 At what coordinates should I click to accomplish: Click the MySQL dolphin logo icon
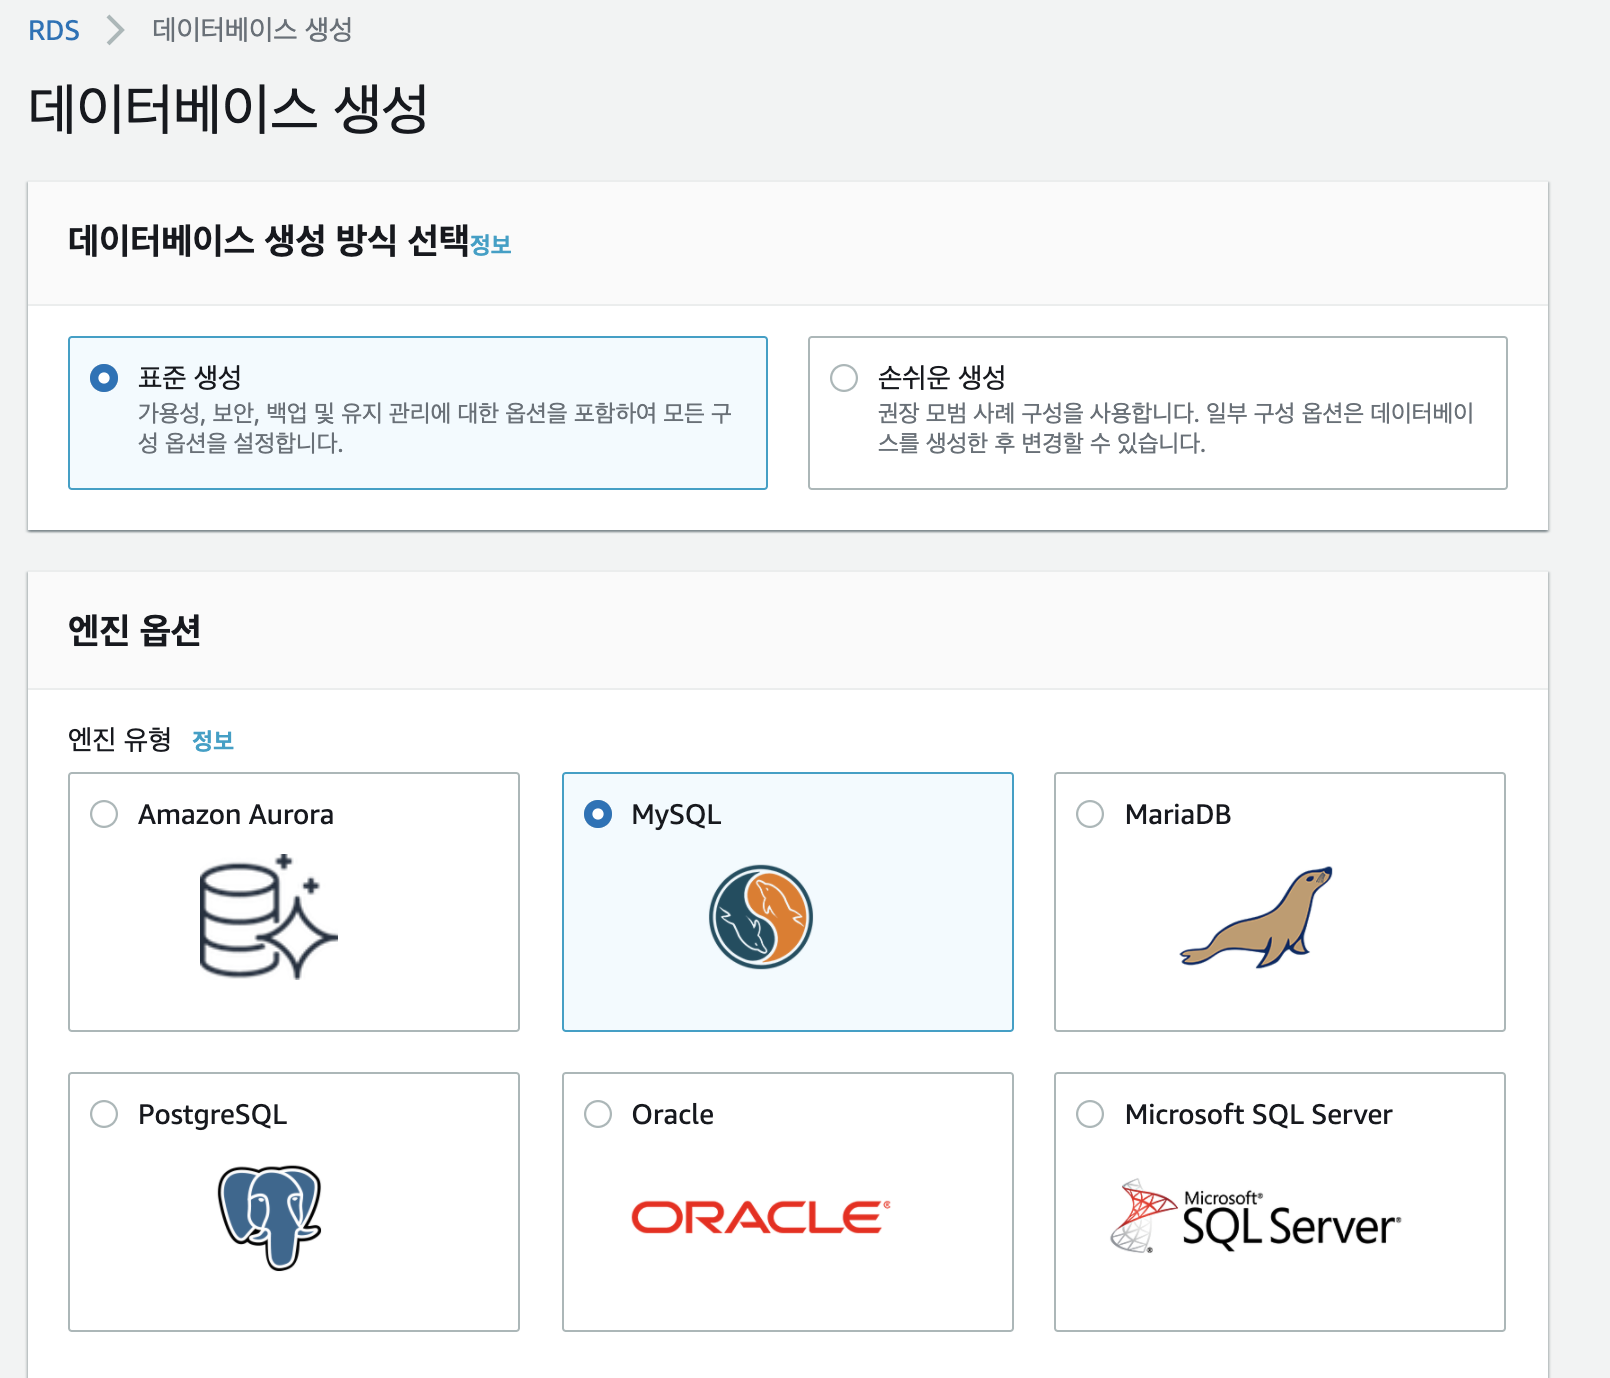(761, 917)
